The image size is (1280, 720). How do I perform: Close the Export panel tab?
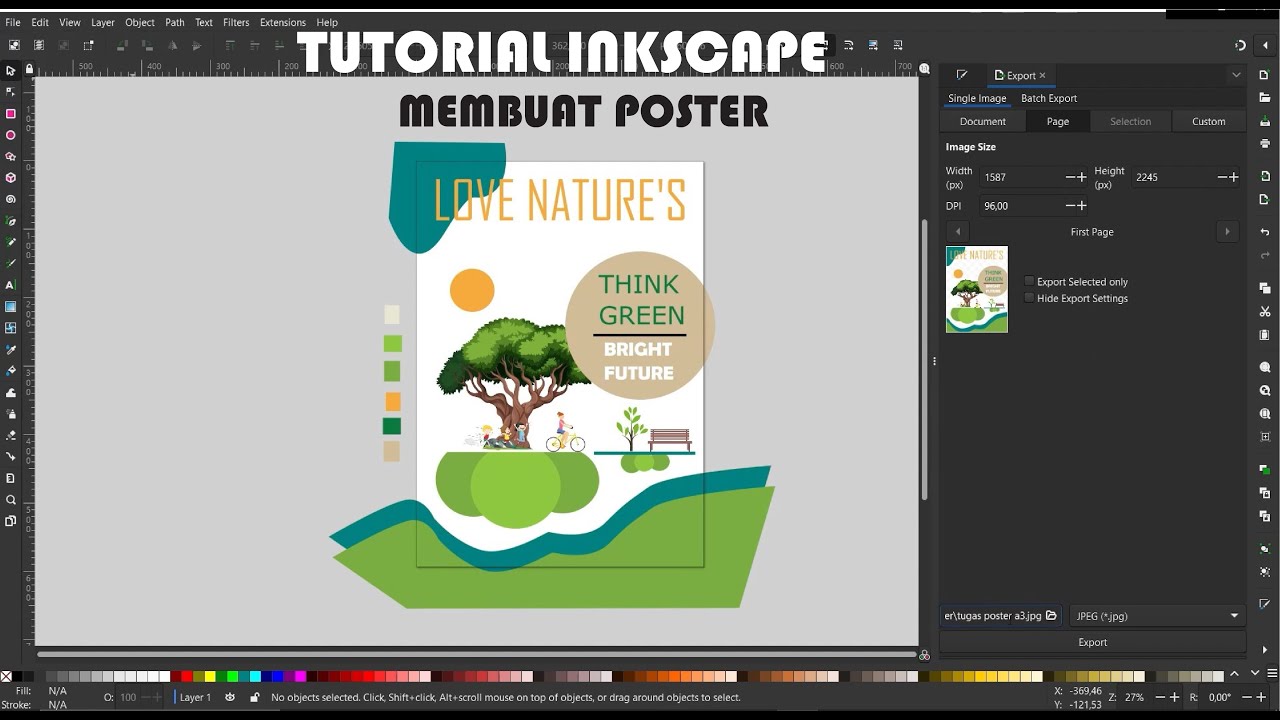tap(1042, 75)
